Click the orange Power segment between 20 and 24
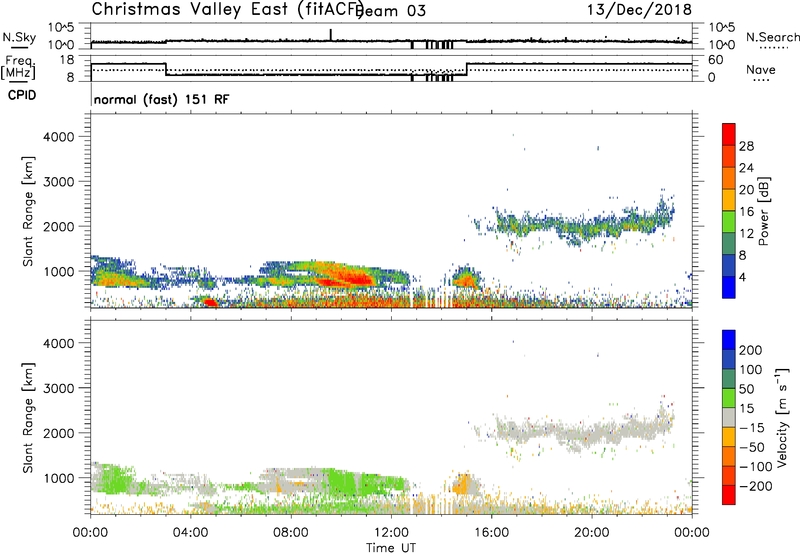 (x=729, y=178)
